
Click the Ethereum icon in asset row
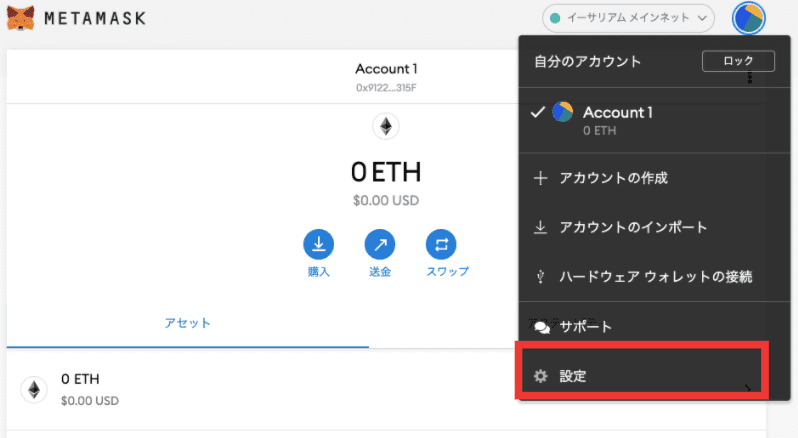click(34, 390)
